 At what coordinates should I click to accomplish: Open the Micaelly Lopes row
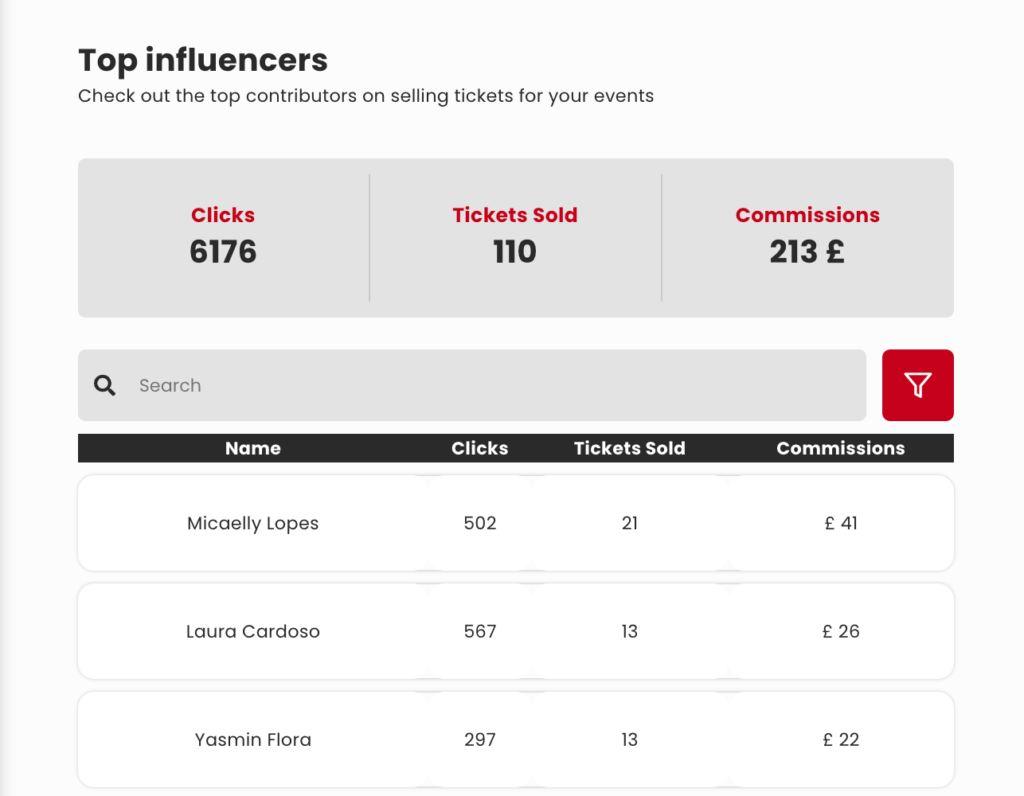(x=516, y=523)
